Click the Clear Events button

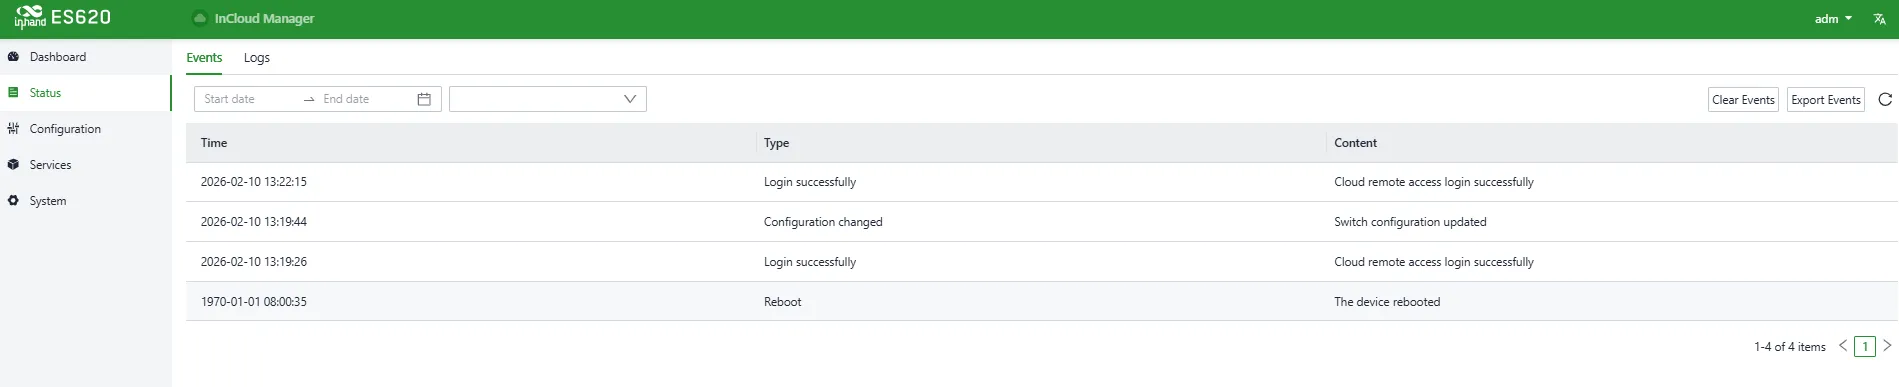tap(1743, 99)
